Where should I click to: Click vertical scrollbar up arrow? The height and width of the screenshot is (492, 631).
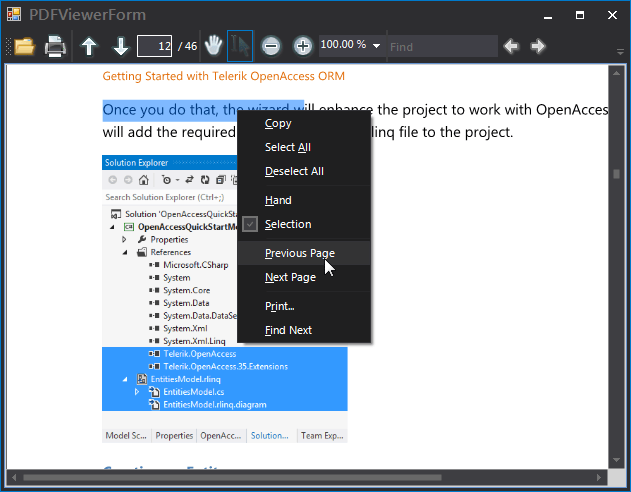[616, 73]
